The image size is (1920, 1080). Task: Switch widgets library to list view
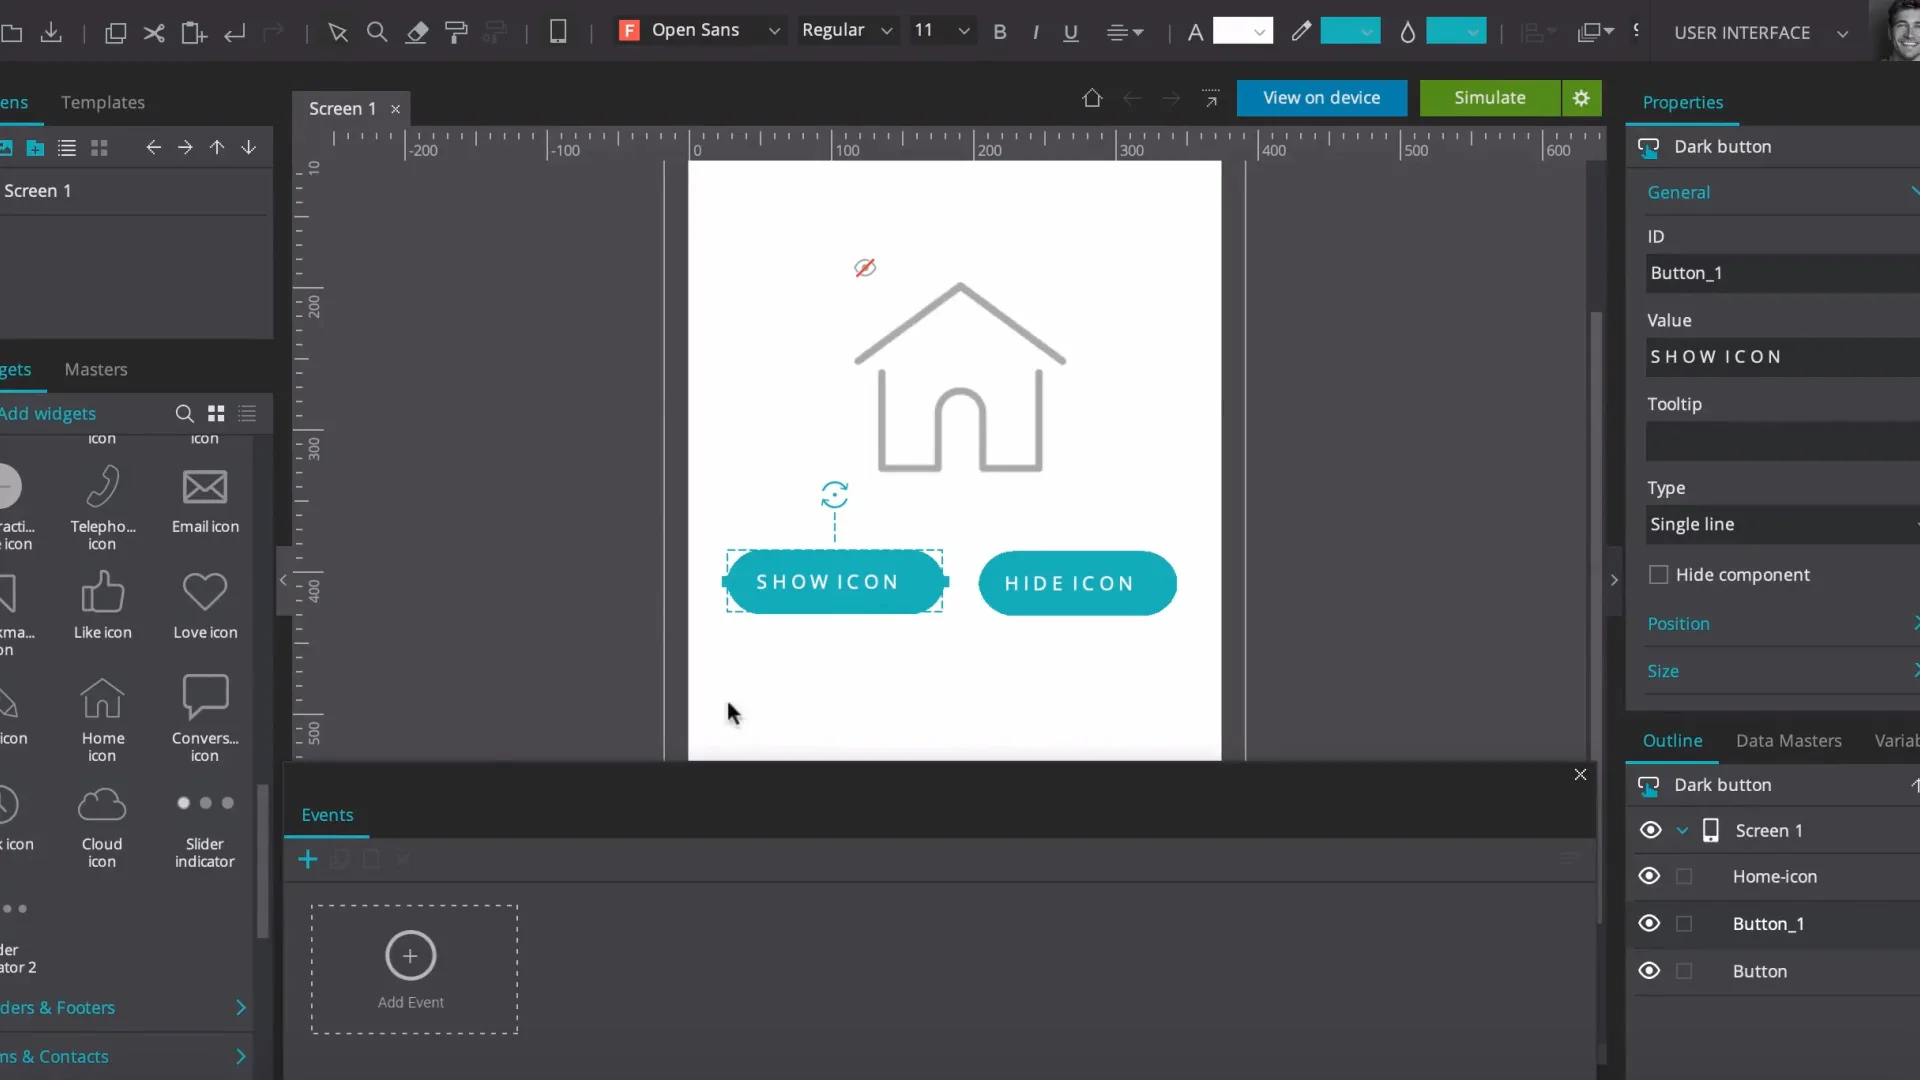tap(248, 413)
